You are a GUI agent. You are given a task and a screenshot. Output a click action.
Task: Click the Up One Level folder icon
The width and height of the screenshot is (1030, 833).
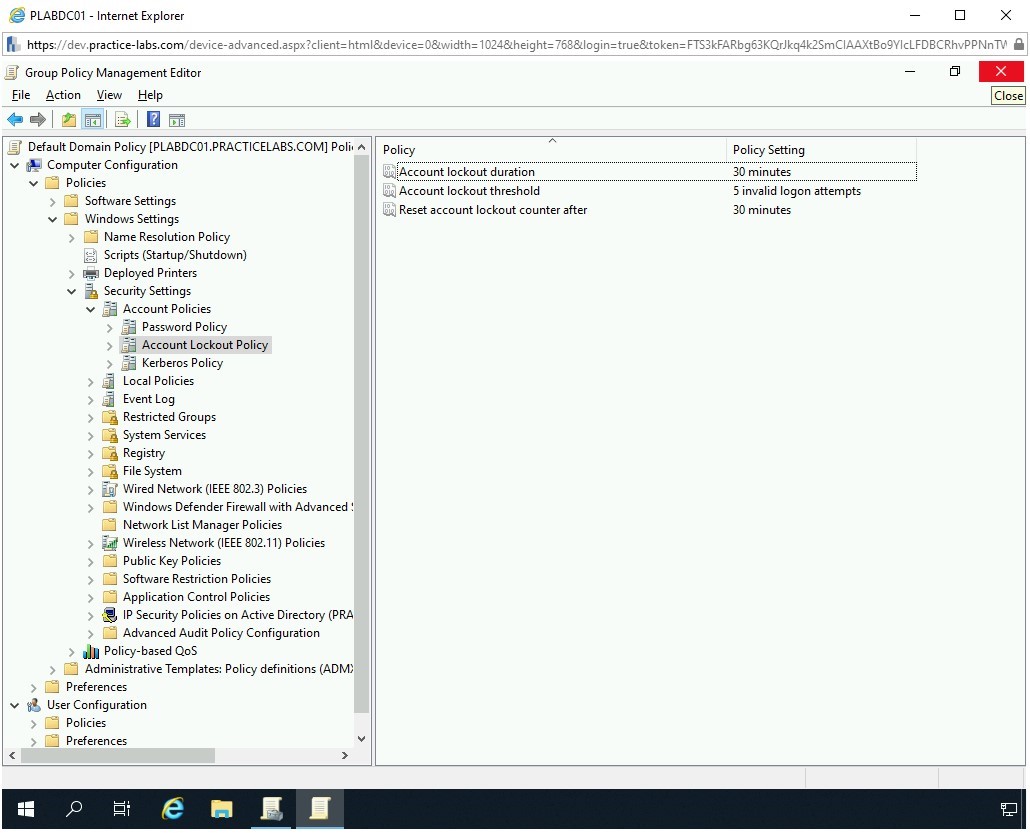68,120
